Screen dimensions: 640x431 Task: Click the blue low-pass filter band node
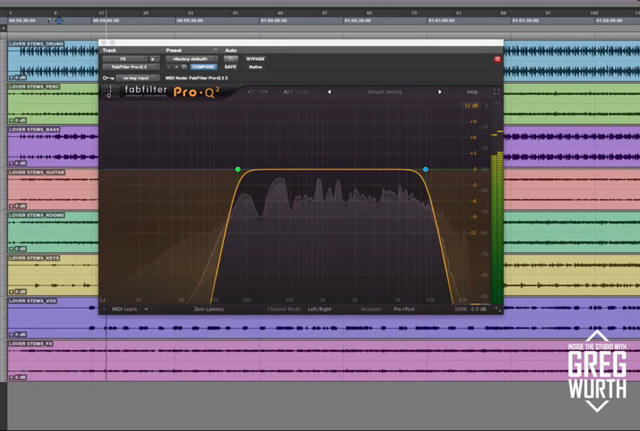[x=425, y=169]
